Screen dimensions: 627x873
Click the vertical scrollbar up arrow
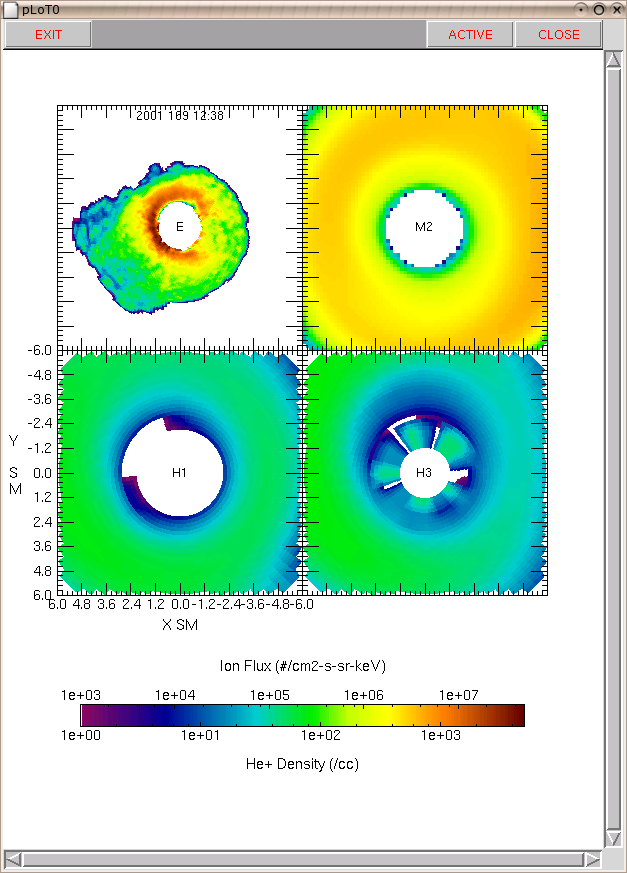614,60
